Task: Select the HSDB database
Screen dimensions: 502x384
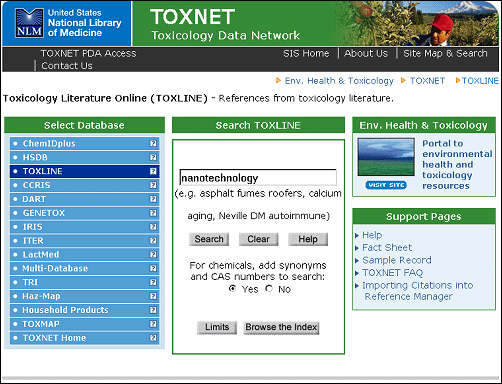Action: (x=84, y=157)
